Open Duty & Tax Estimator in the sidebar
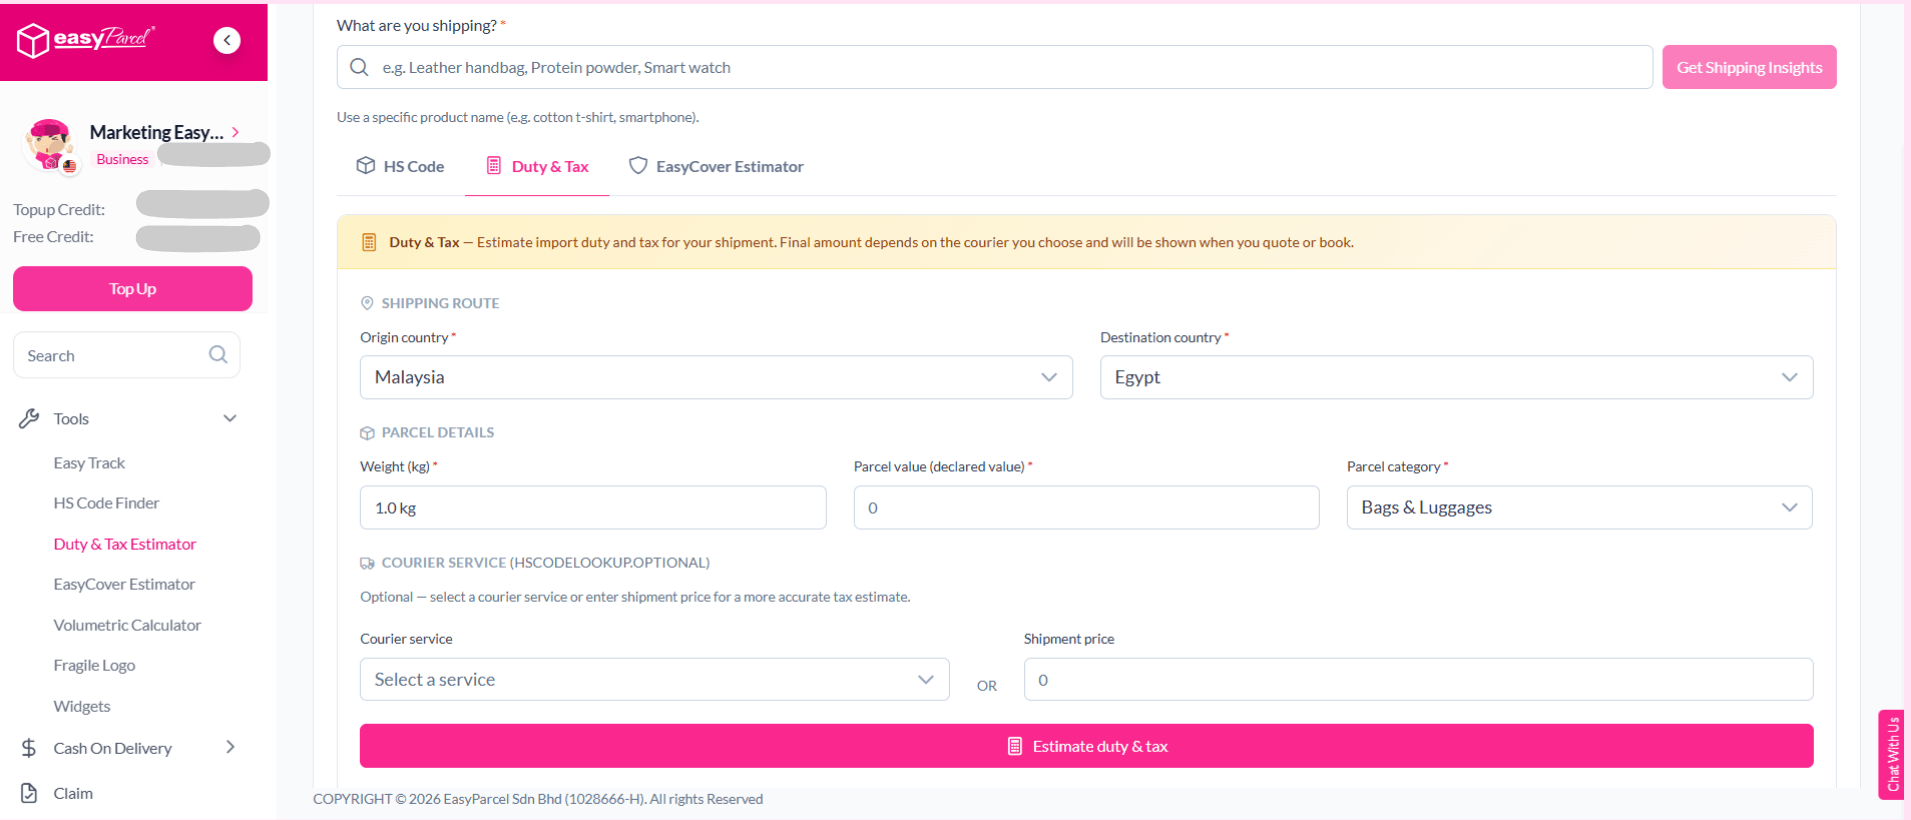 pos(125,544)
